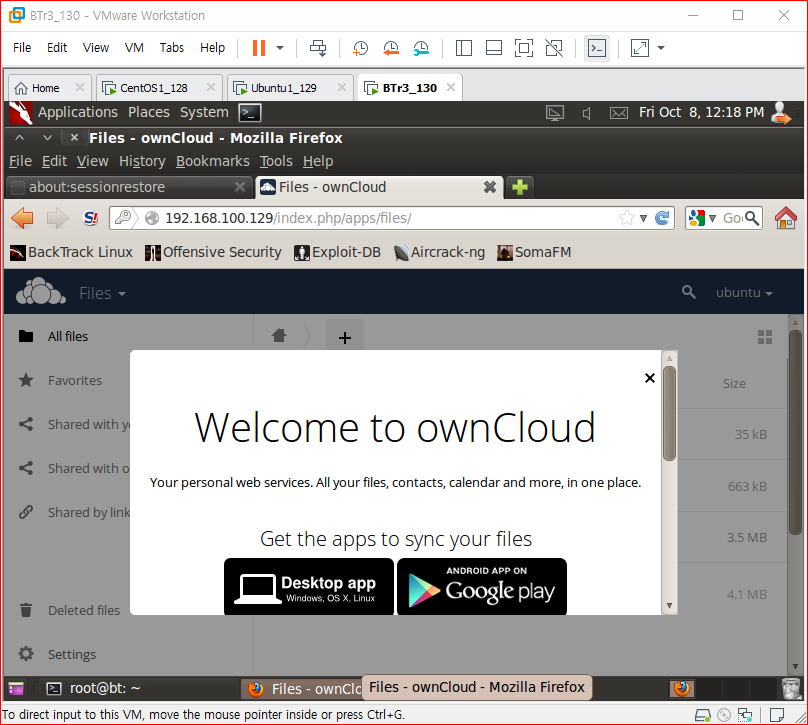Expand the stretch display dropdown arrow
The image size is (808, 725).
click(x=661, y=48)
